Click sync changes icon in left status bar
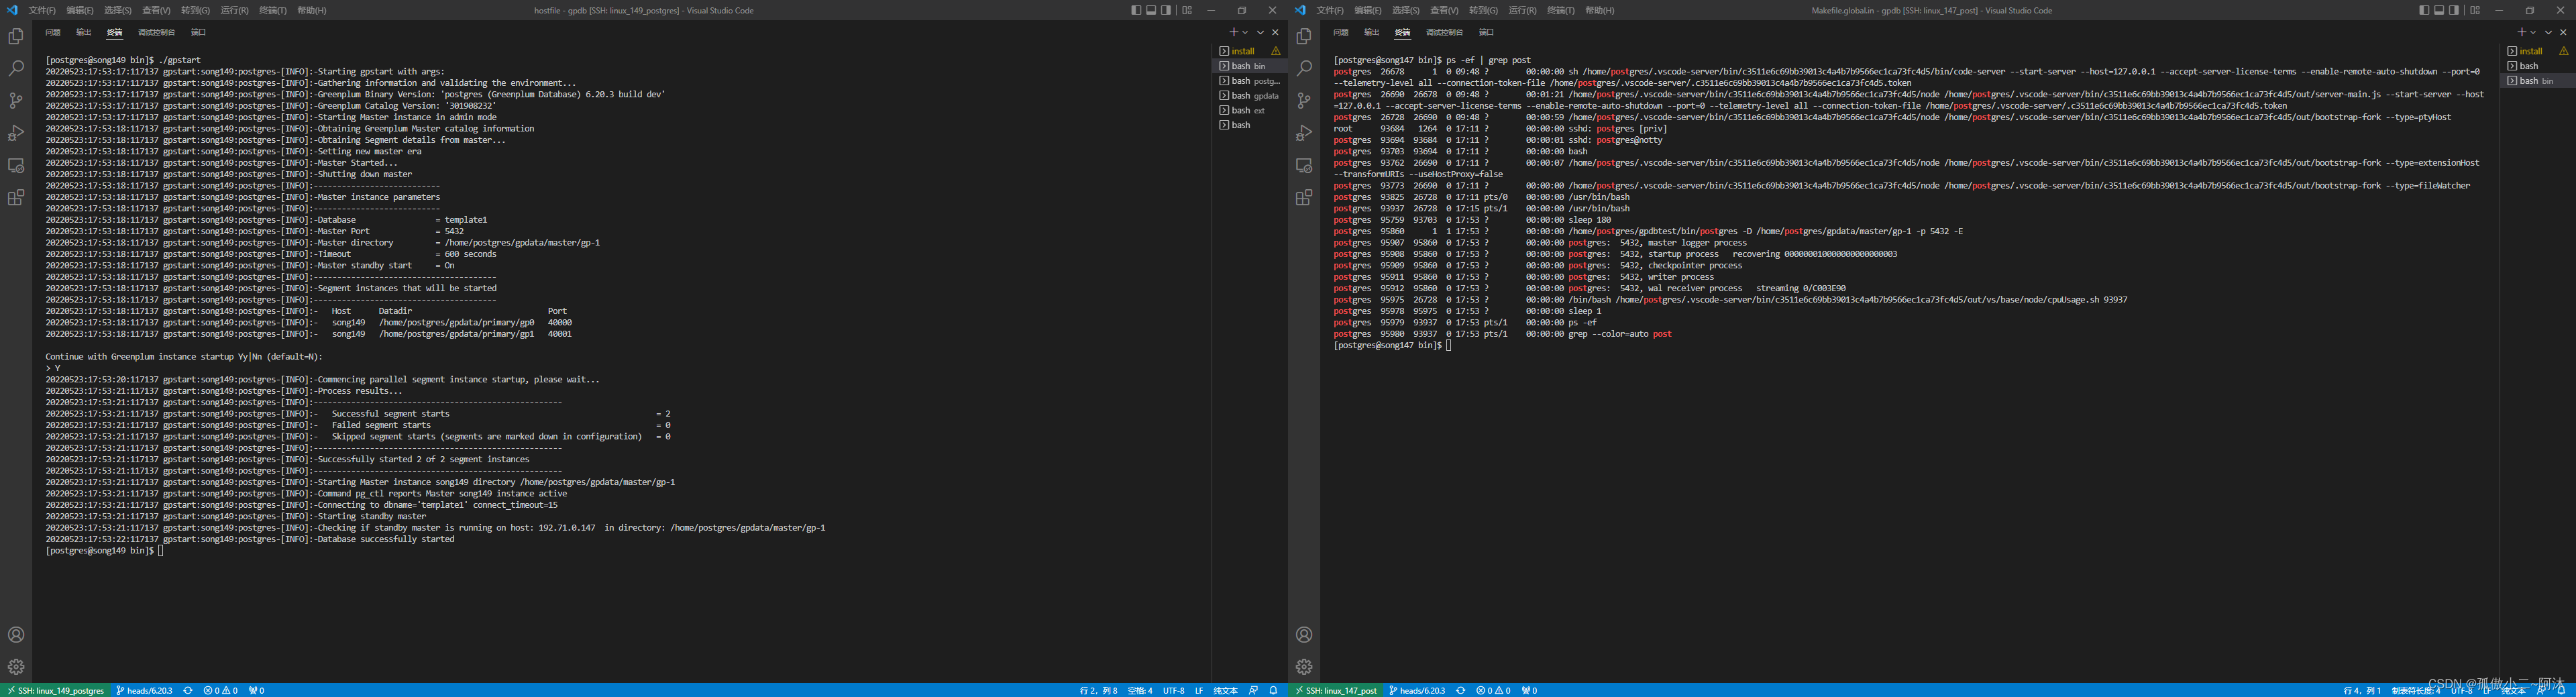 187,690
